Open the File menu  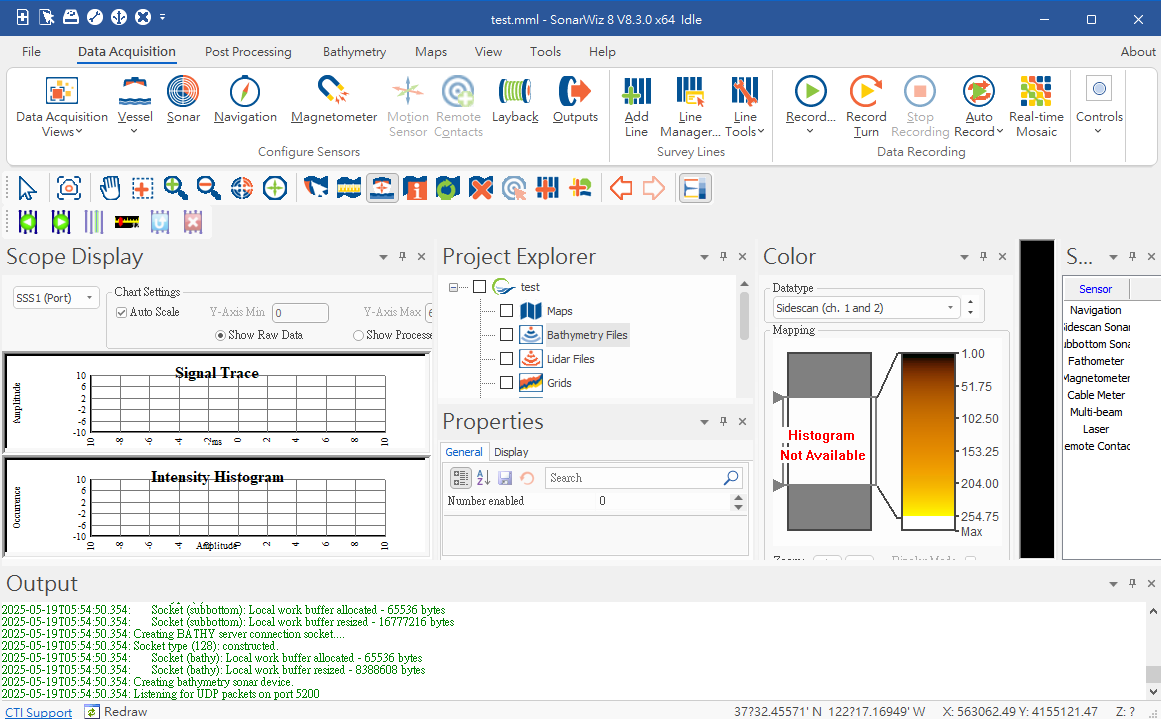(x=31, y=52)
